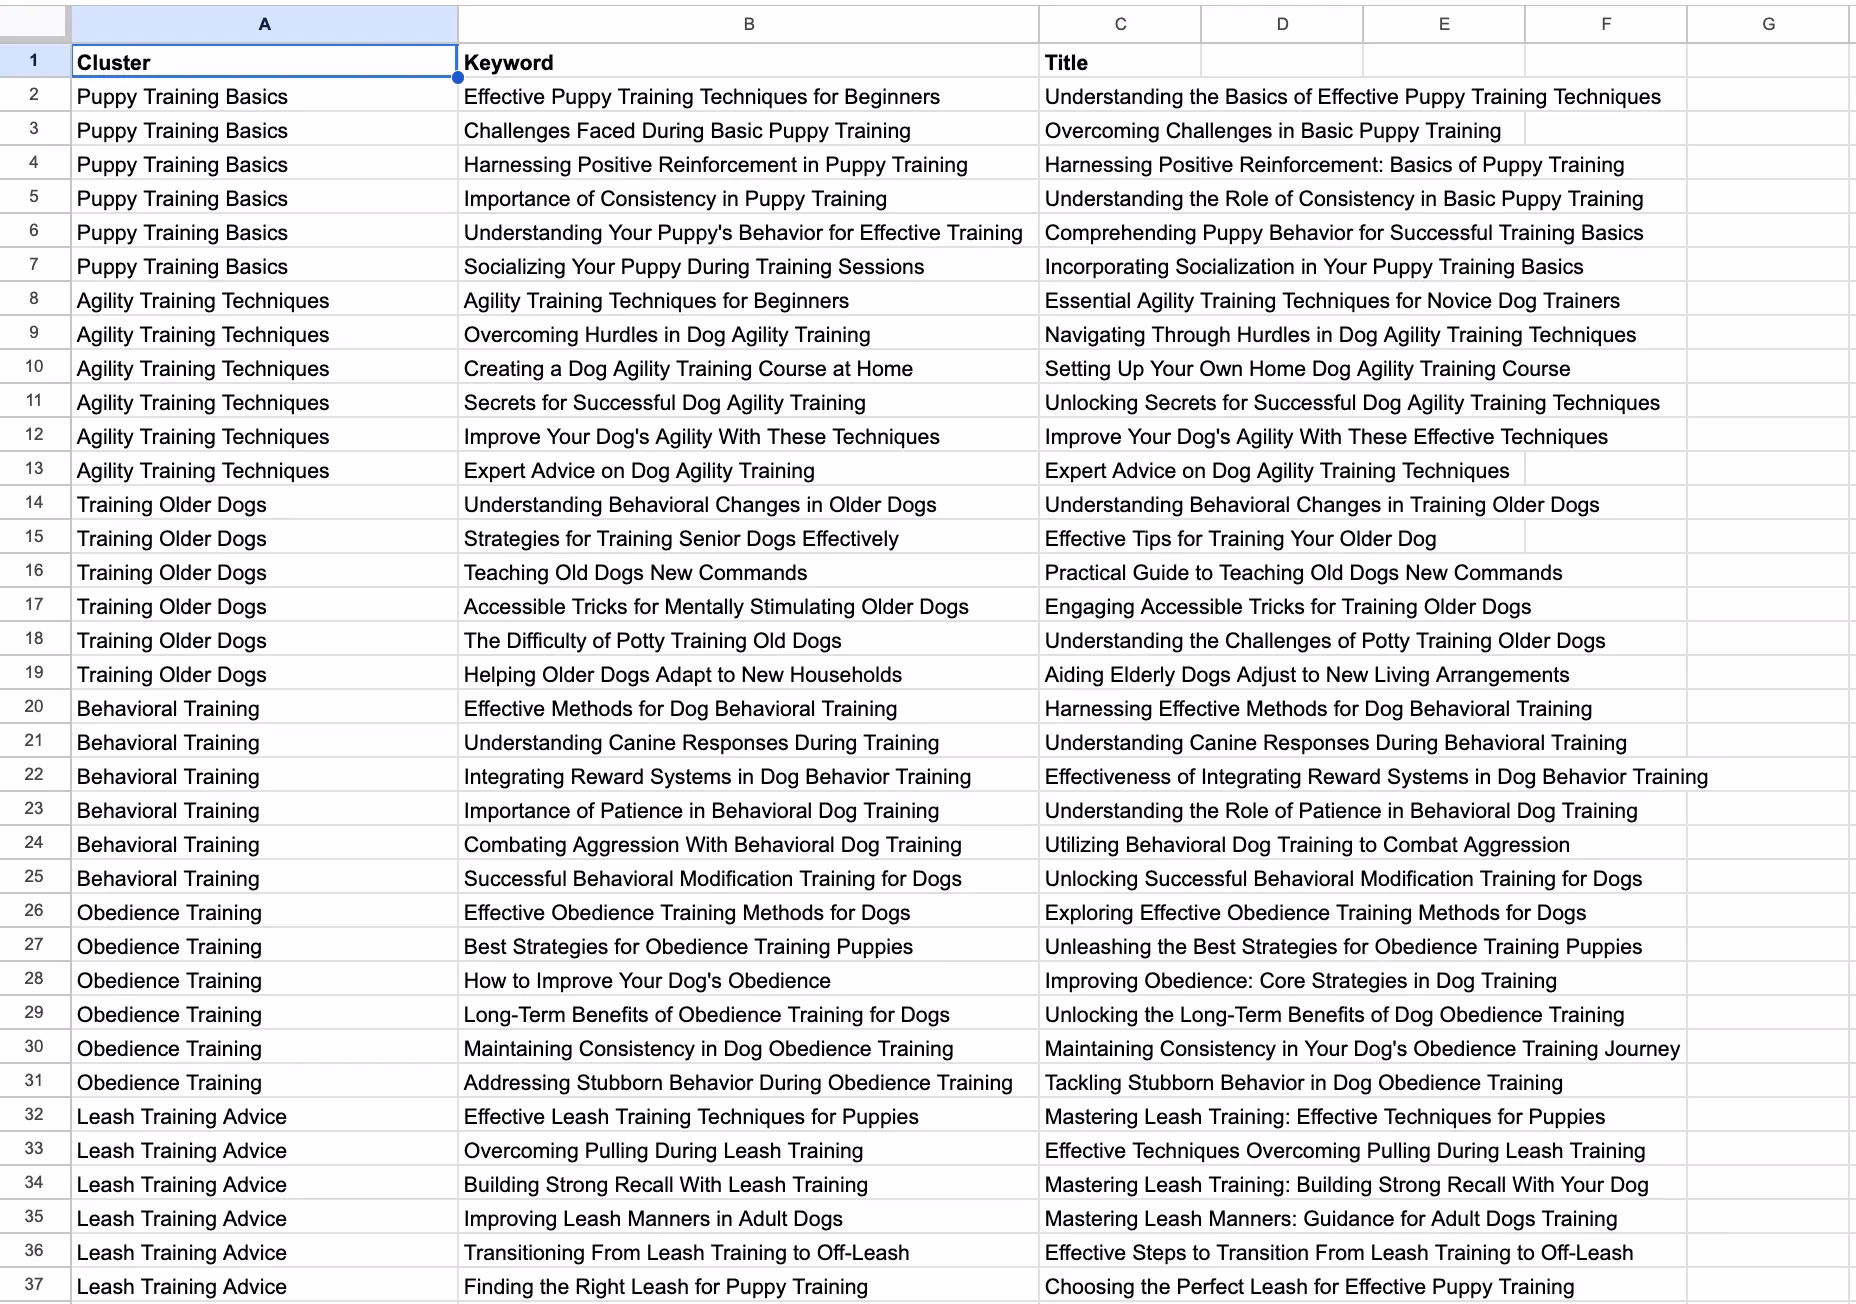
Task: Select 'Overcoming Challenges in Basic Puppy Training' cell
Action: point(1272,131)
